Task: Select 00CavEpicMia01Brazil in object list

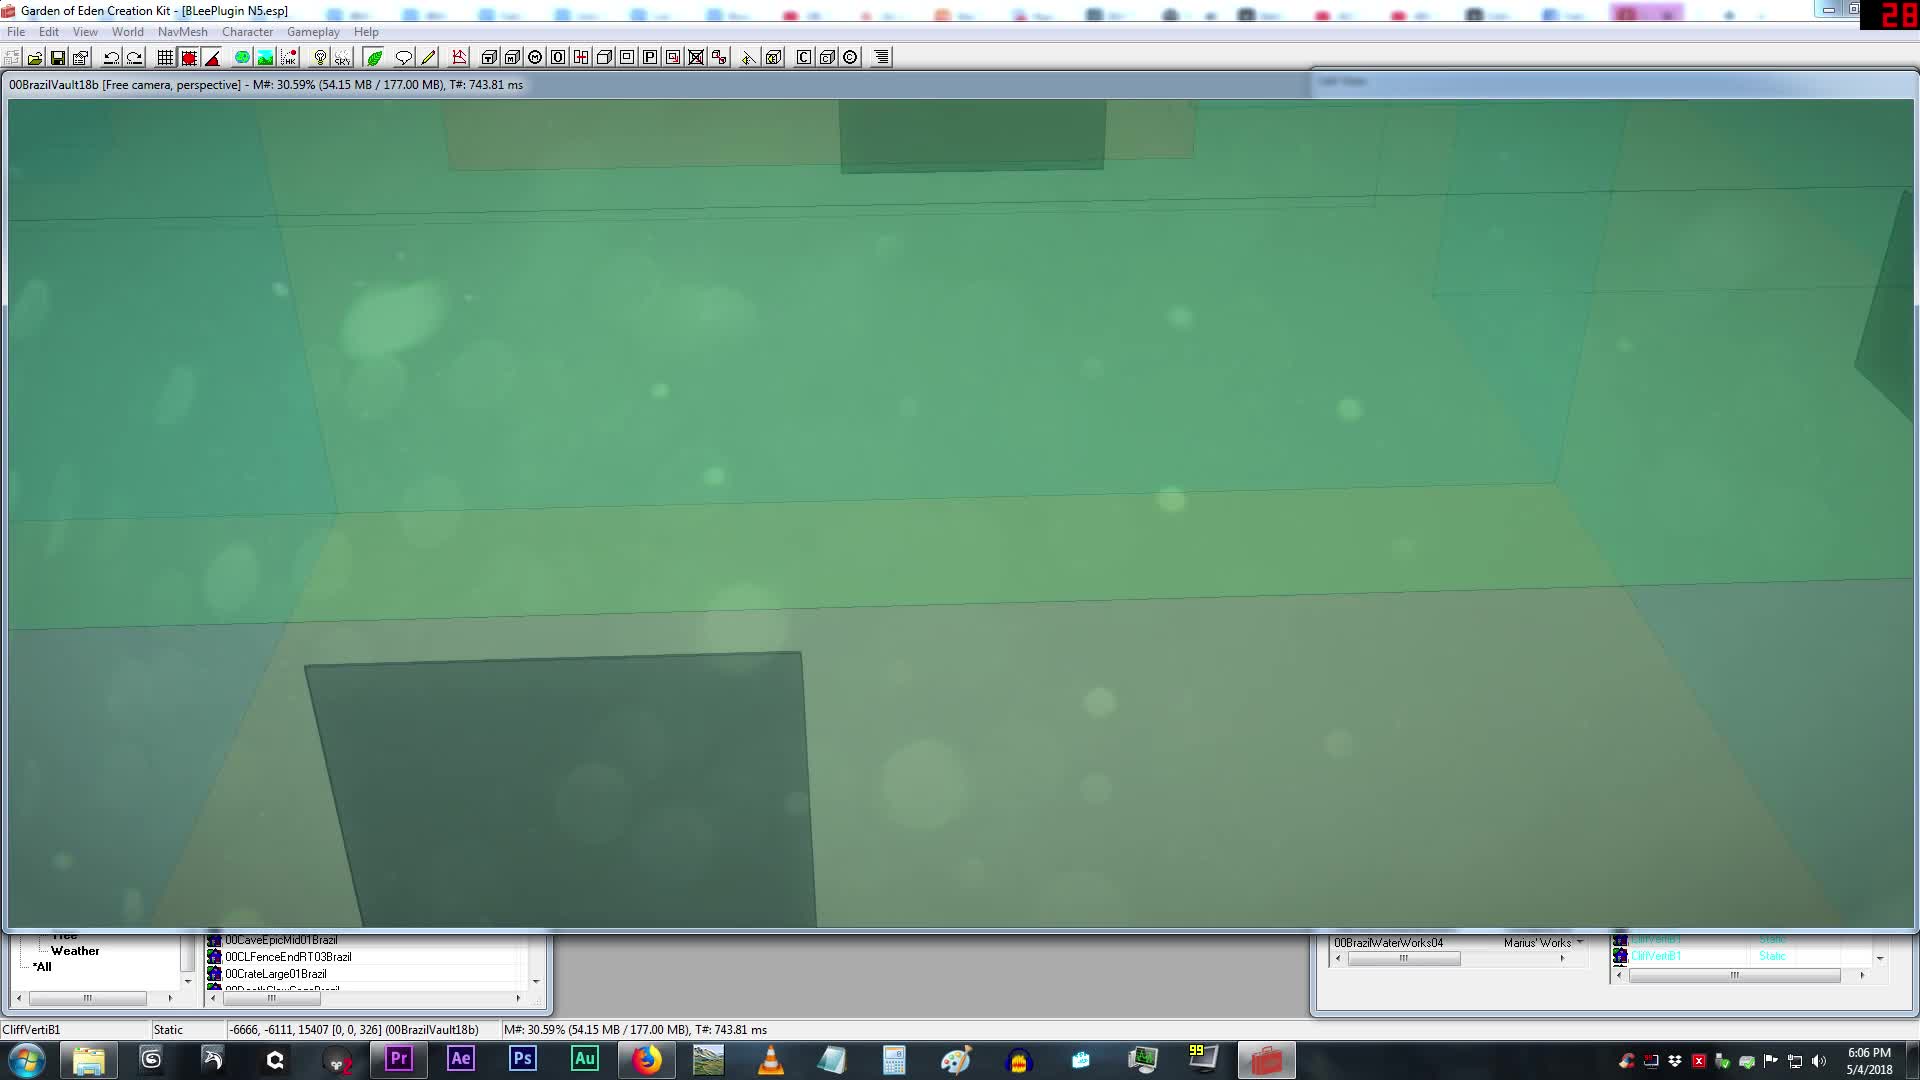Action: click(281, 939)
